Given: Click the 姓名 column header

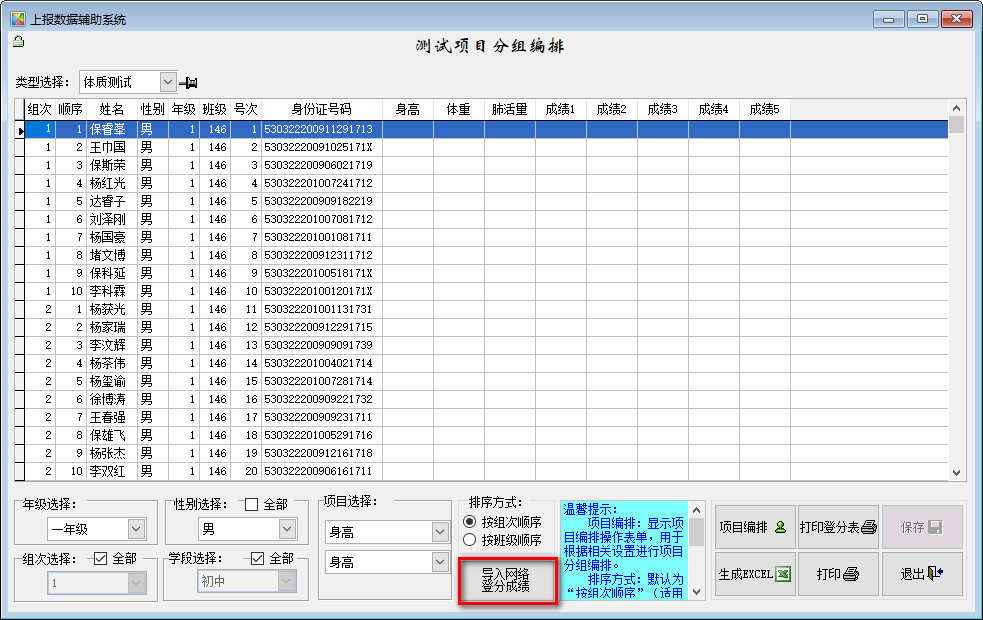Looking at the screenshot, I should tap(111, 109).
